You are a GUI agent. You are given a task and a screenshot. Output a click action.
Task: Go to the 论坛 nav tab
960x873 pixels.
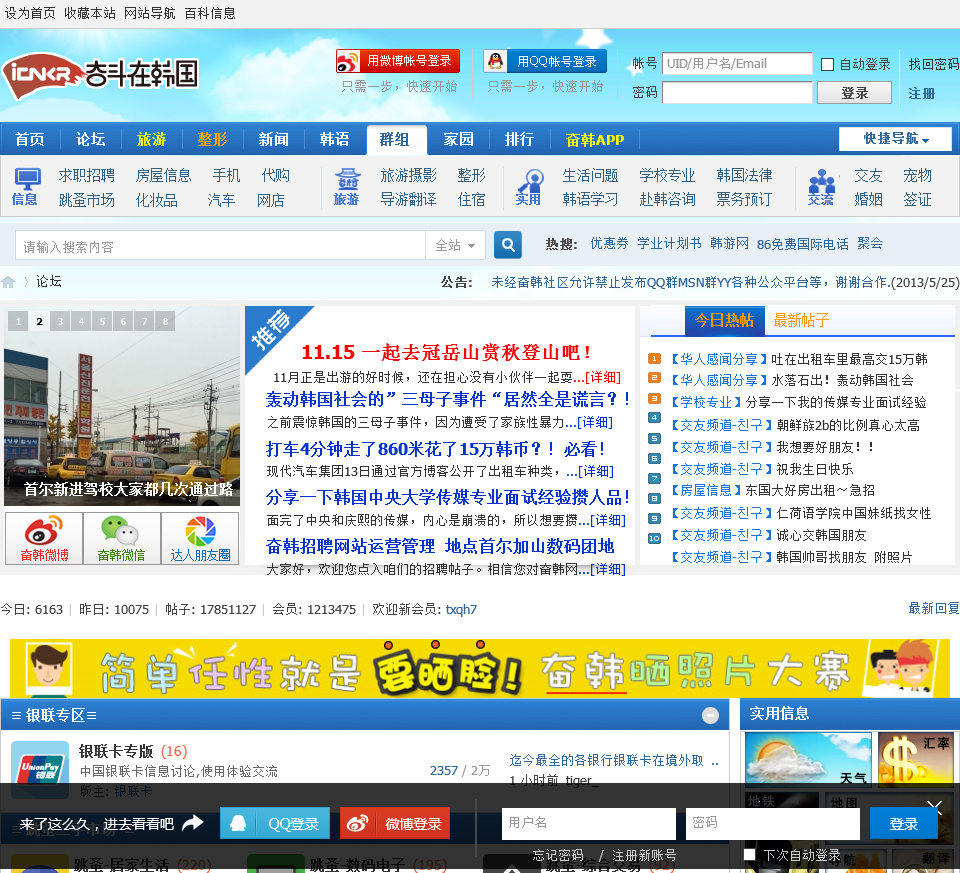pos(91,140)
